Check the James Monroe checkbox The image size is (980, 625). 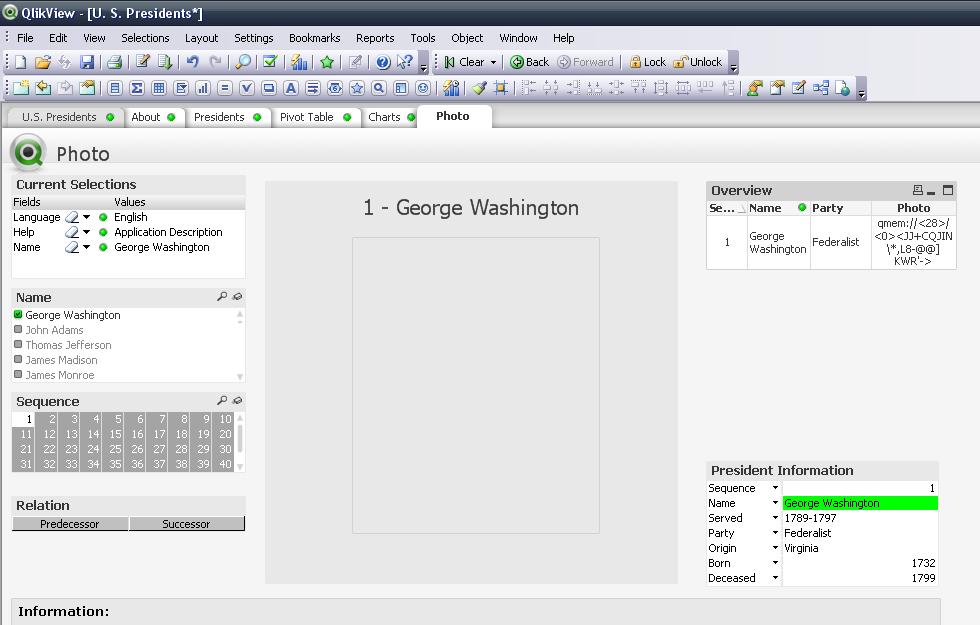tap(18, 374)
